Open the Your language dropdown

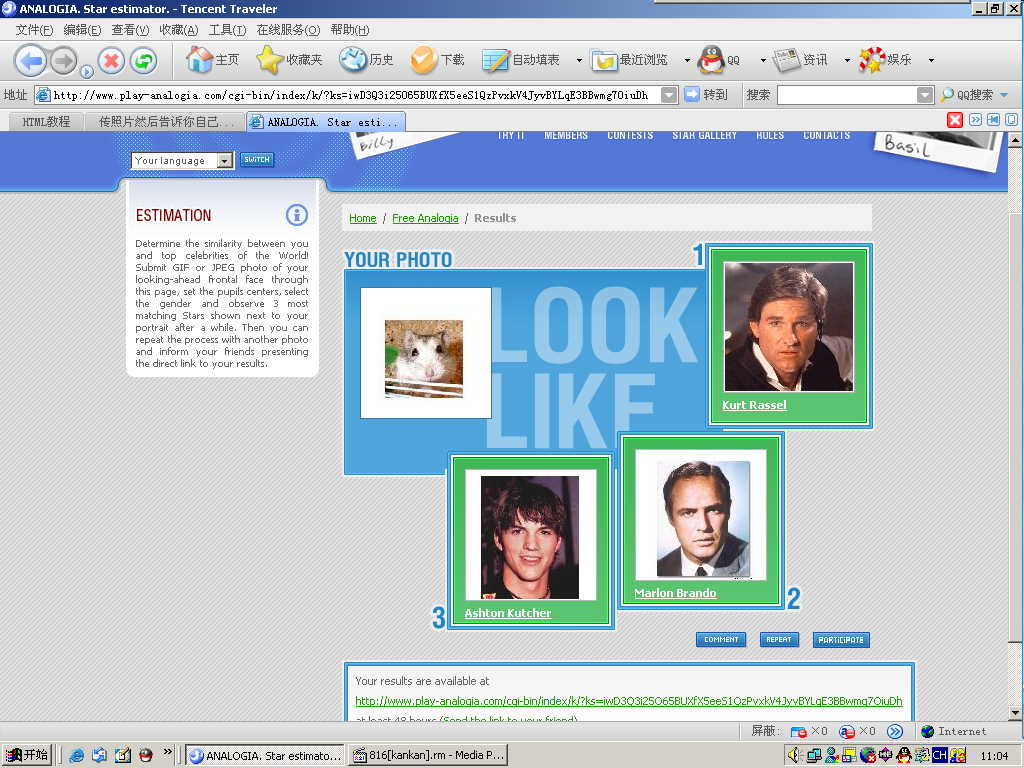tap(182, 161)
